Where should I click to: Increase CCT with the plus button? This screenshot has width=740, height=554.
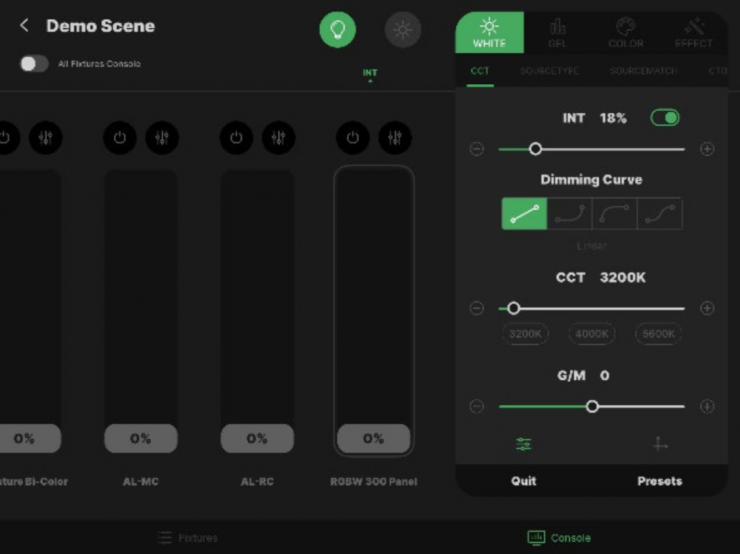pyautogui.click(x=707, y=308)
